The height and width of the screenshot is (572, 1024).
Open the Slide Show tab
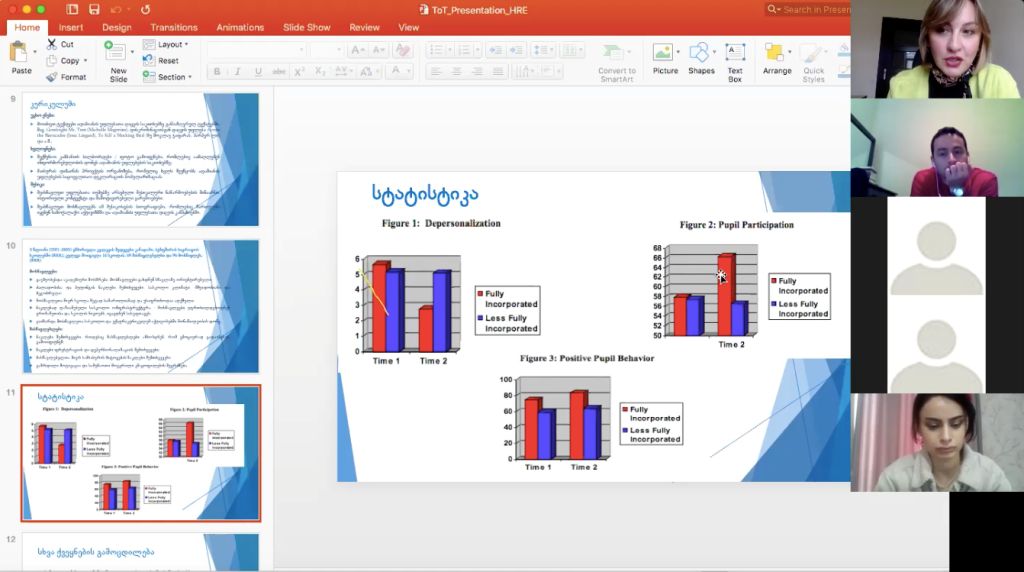tap(306, 27)
